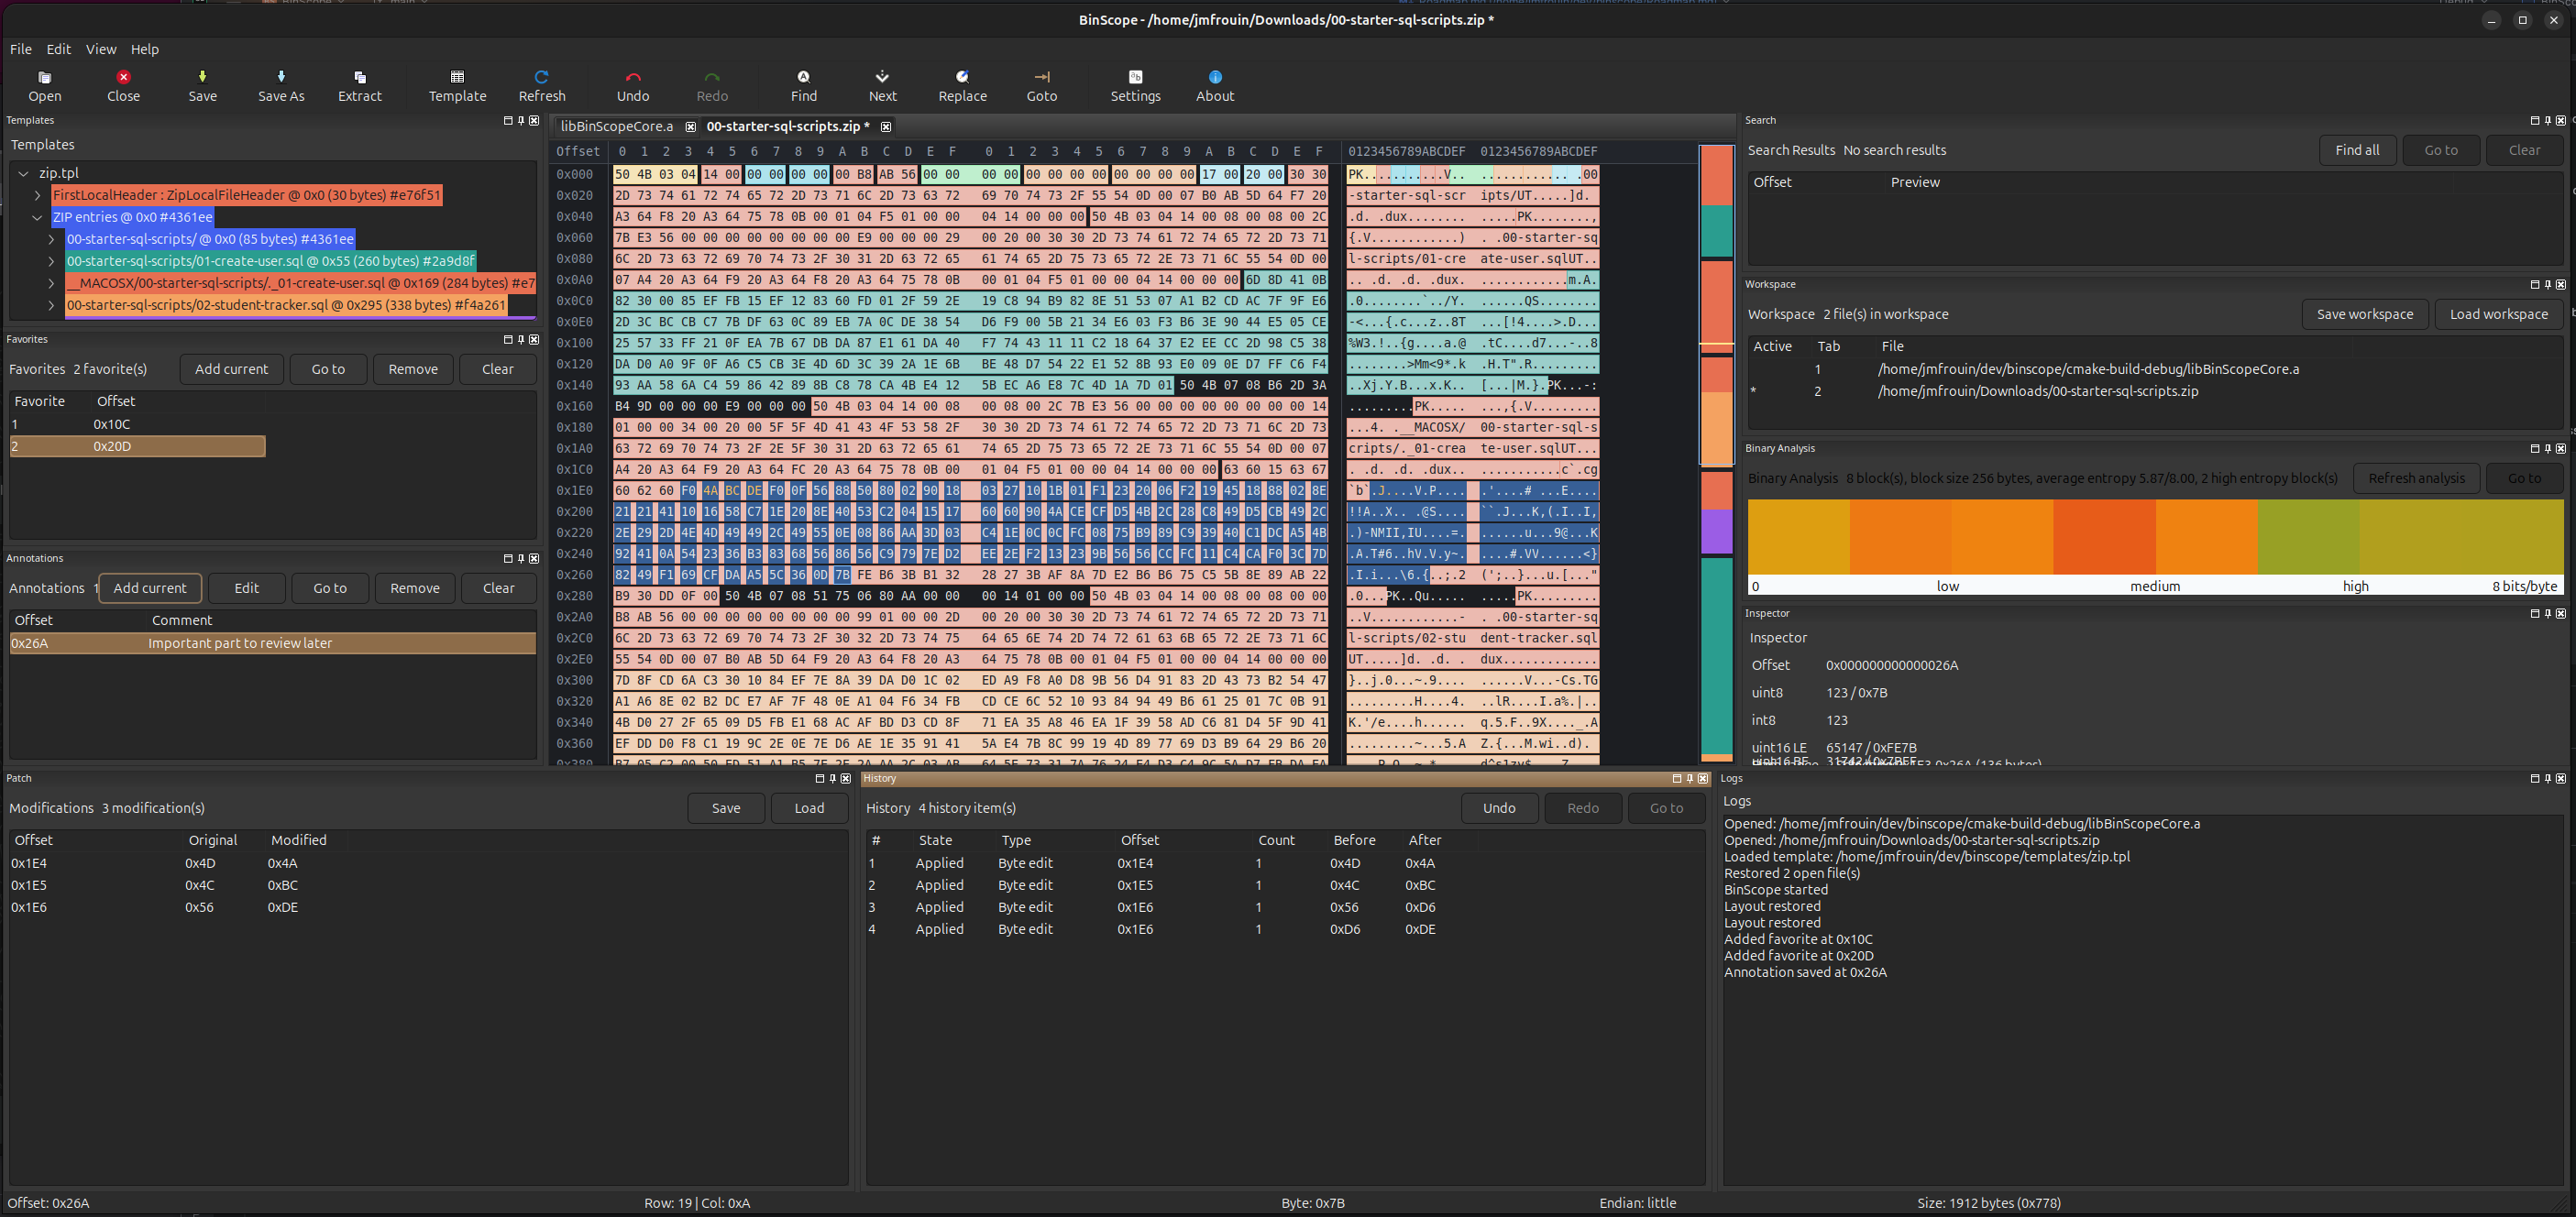Screen dimensions: 2576x1217
Task: Float the Inspector panel
Action: 2535,613
